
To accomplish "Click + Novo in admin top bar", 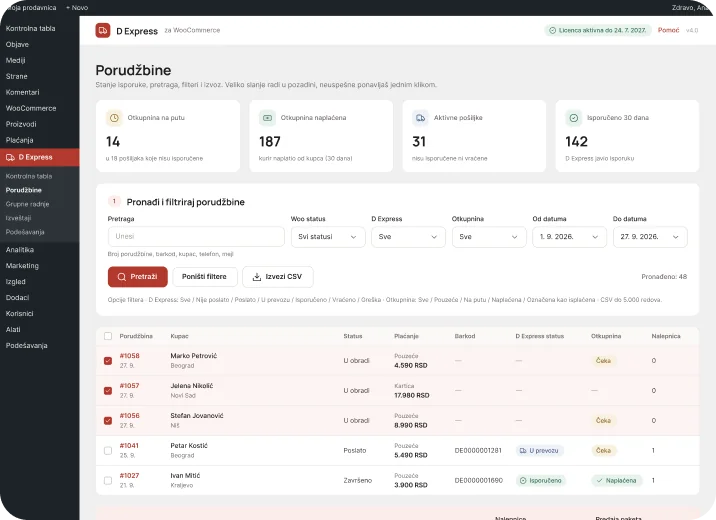I will pos(77,8).
